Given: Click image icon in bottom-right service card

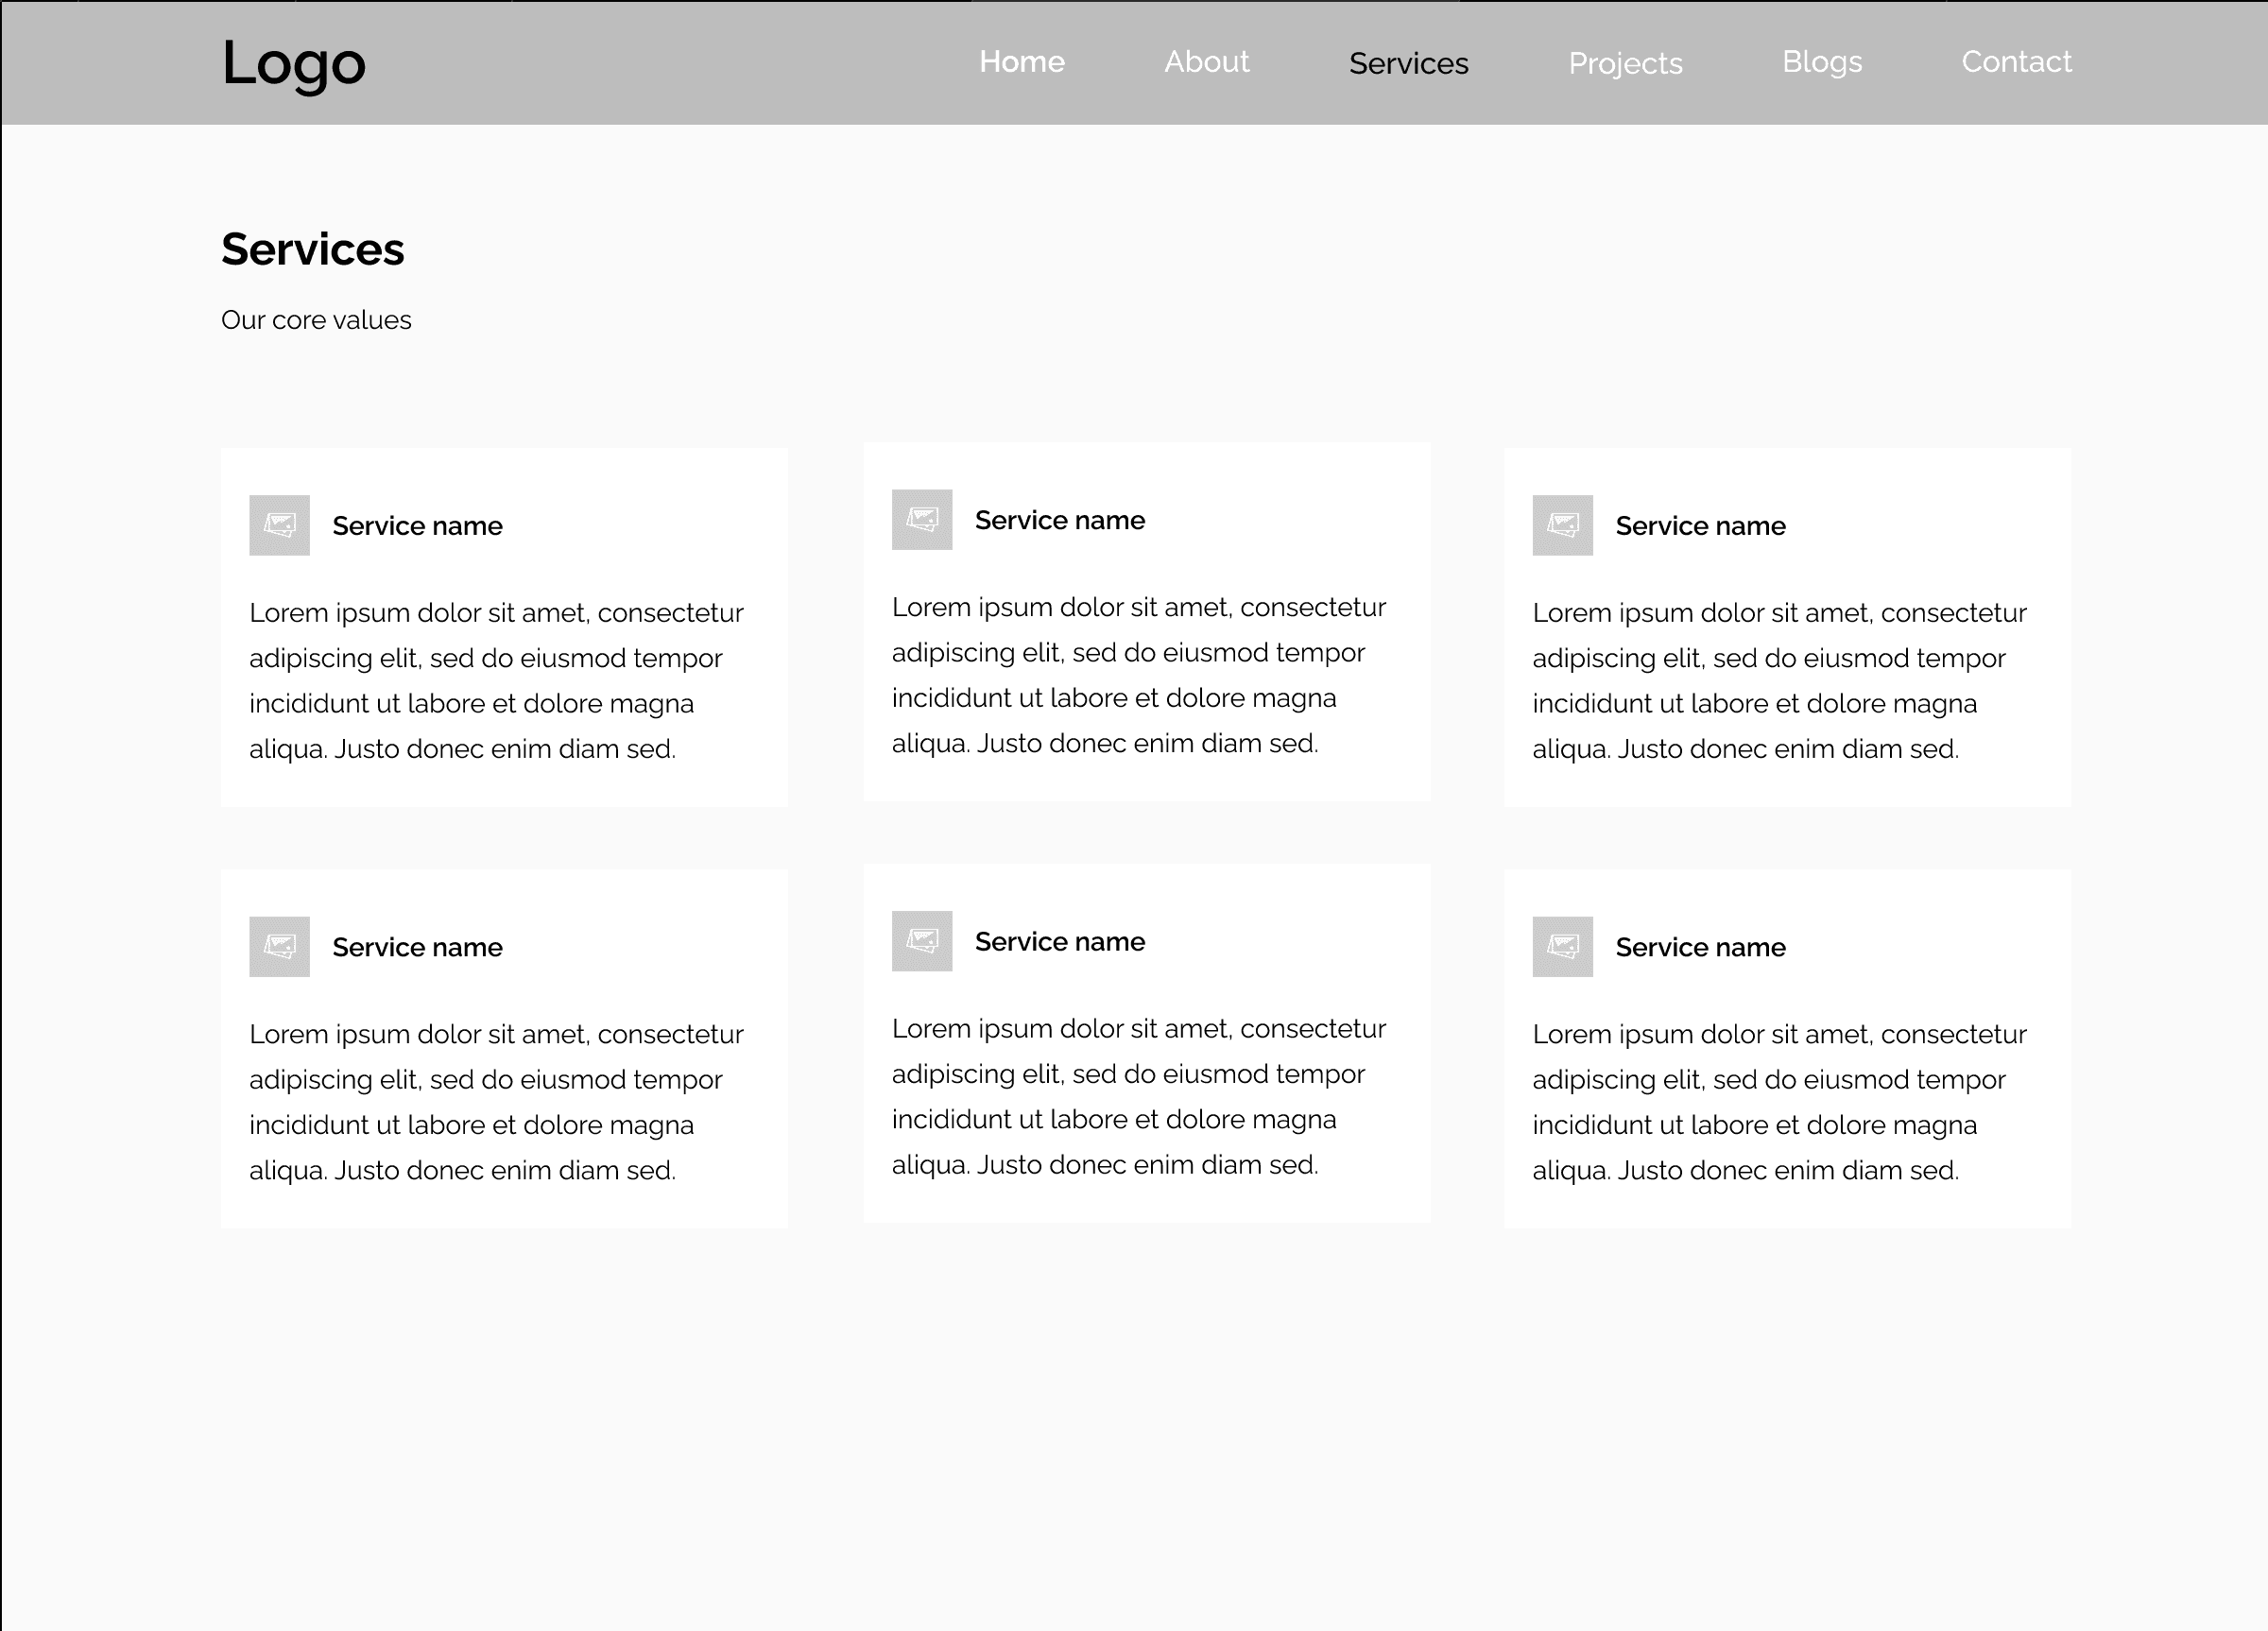Looking at the screenshot, I should tap(1562, 946).
